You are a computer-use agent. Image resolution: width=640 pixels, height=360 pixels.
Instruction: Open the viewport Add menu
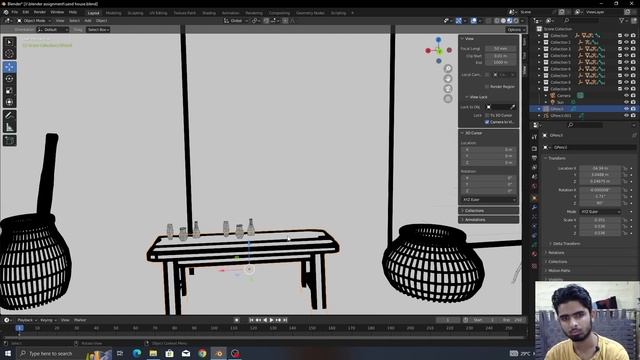pos(88,20)
